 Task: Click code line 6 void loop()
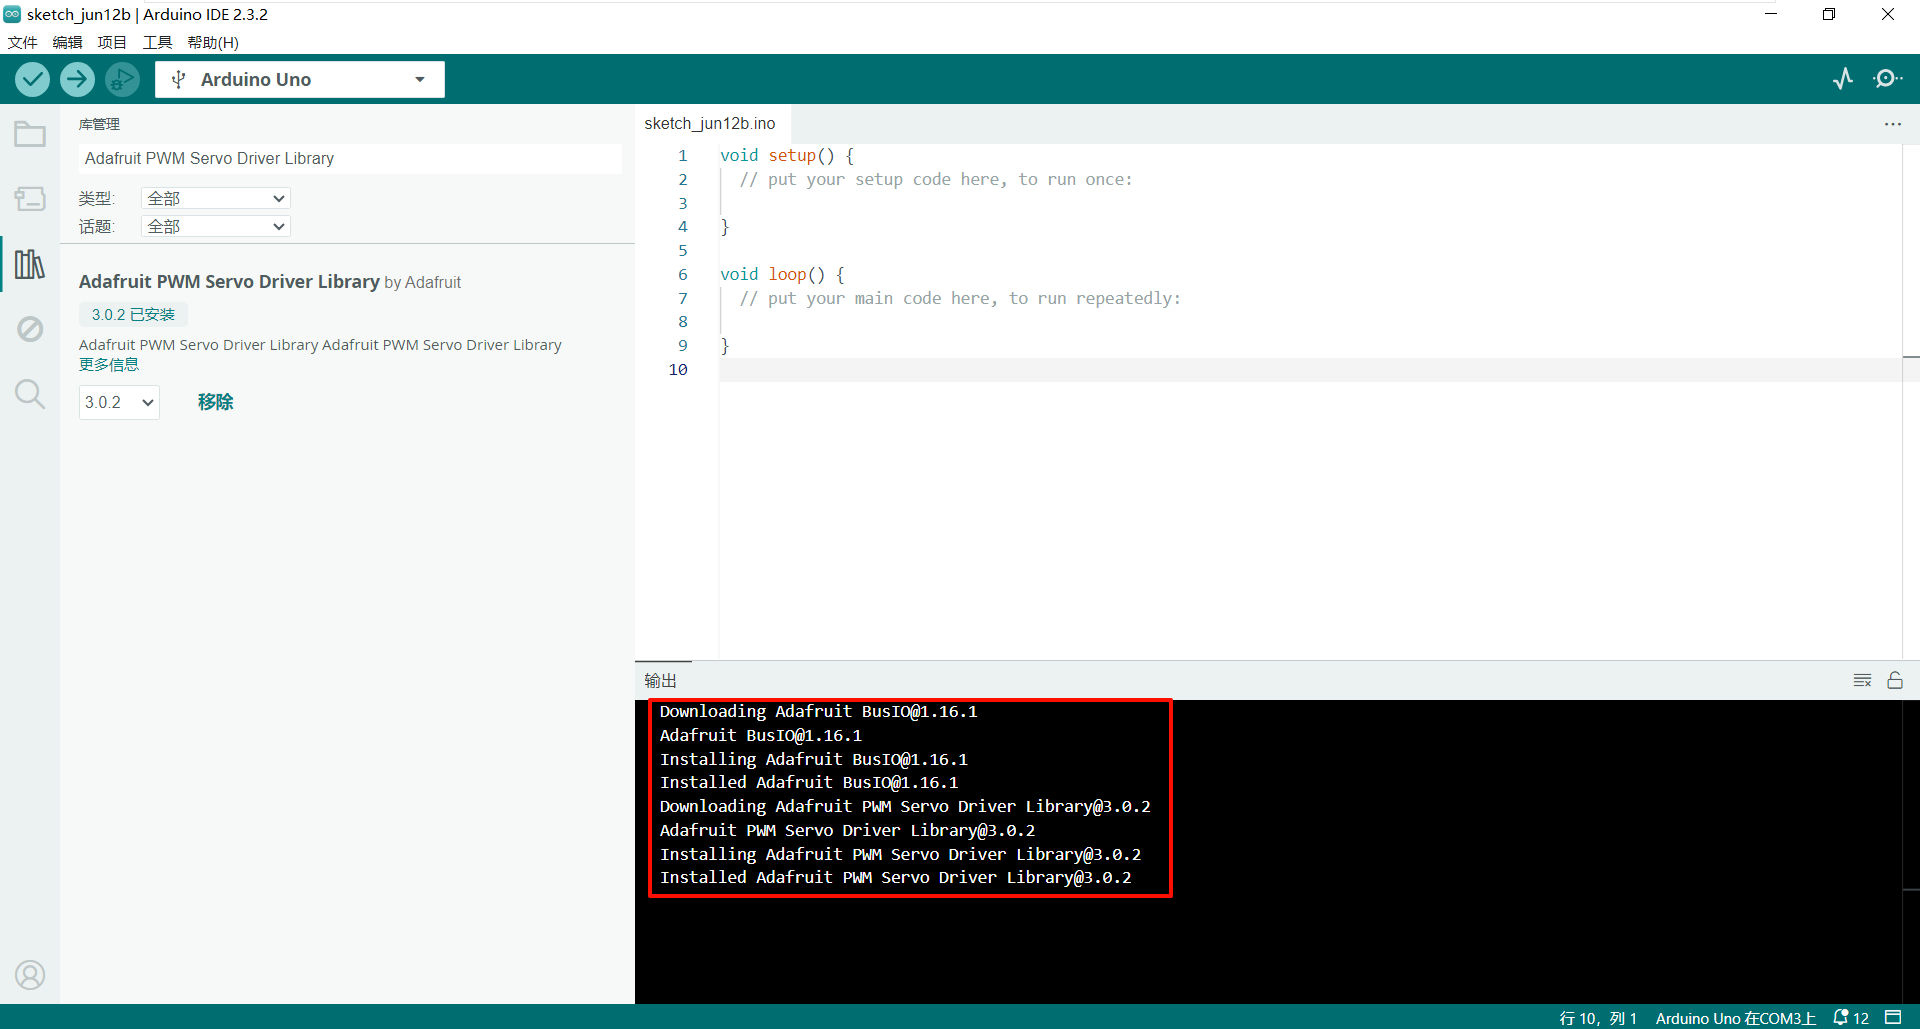pos(782,274)
